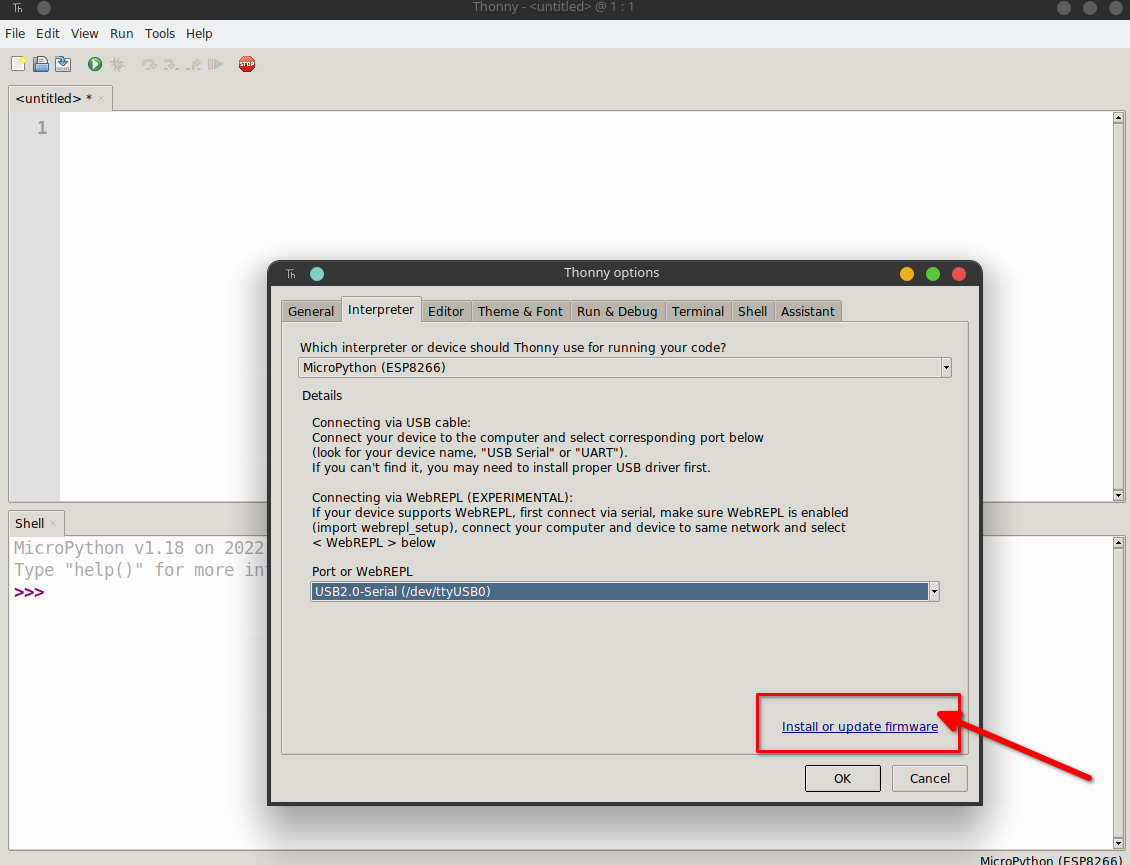Click the MicroPython (ESP8266) status bar label

(1050, 860)
